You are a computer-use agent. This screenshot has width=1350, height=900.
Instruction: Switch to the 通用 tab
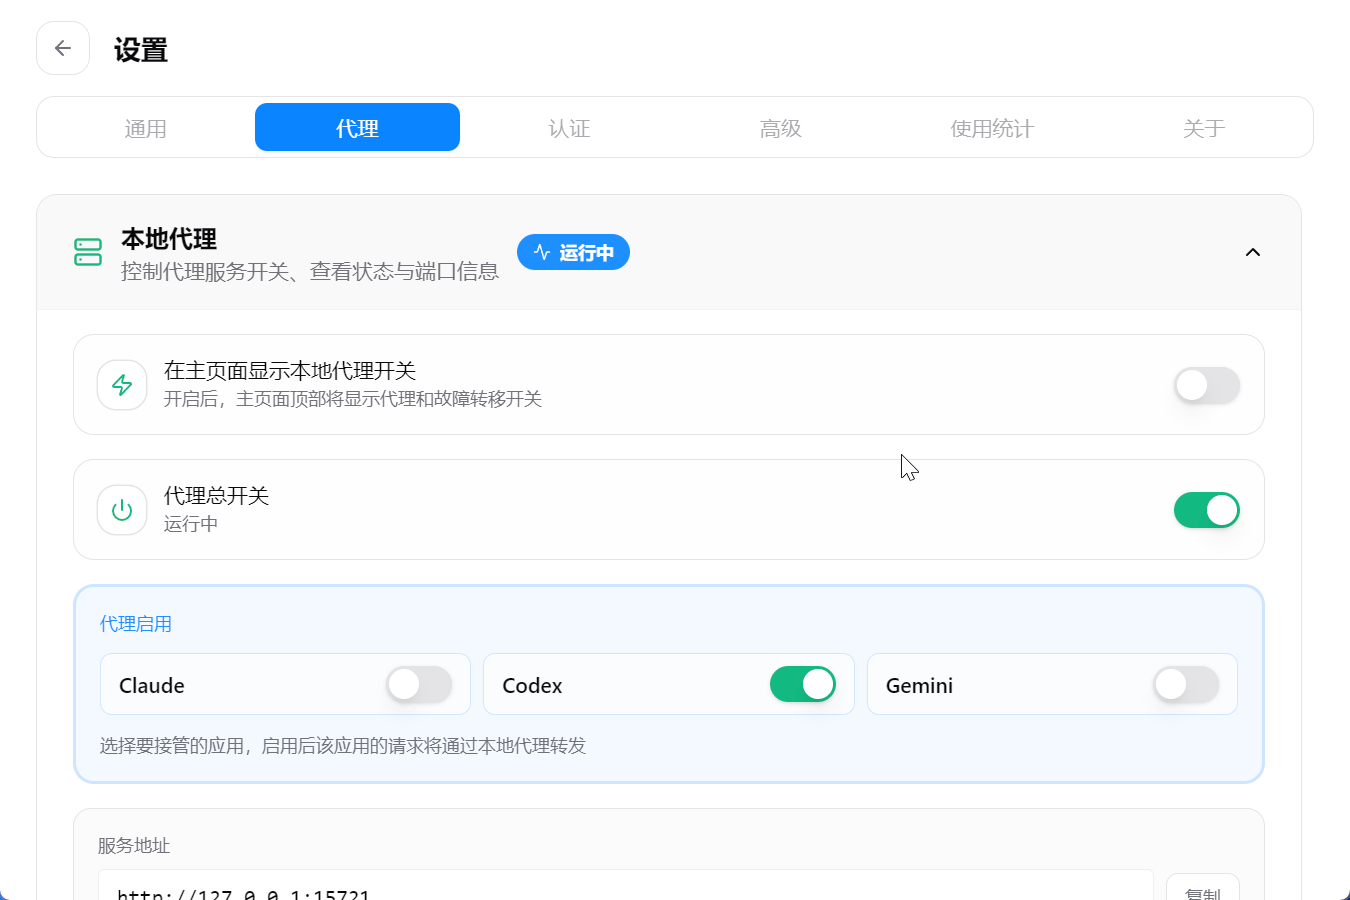(x=145, y=128)
